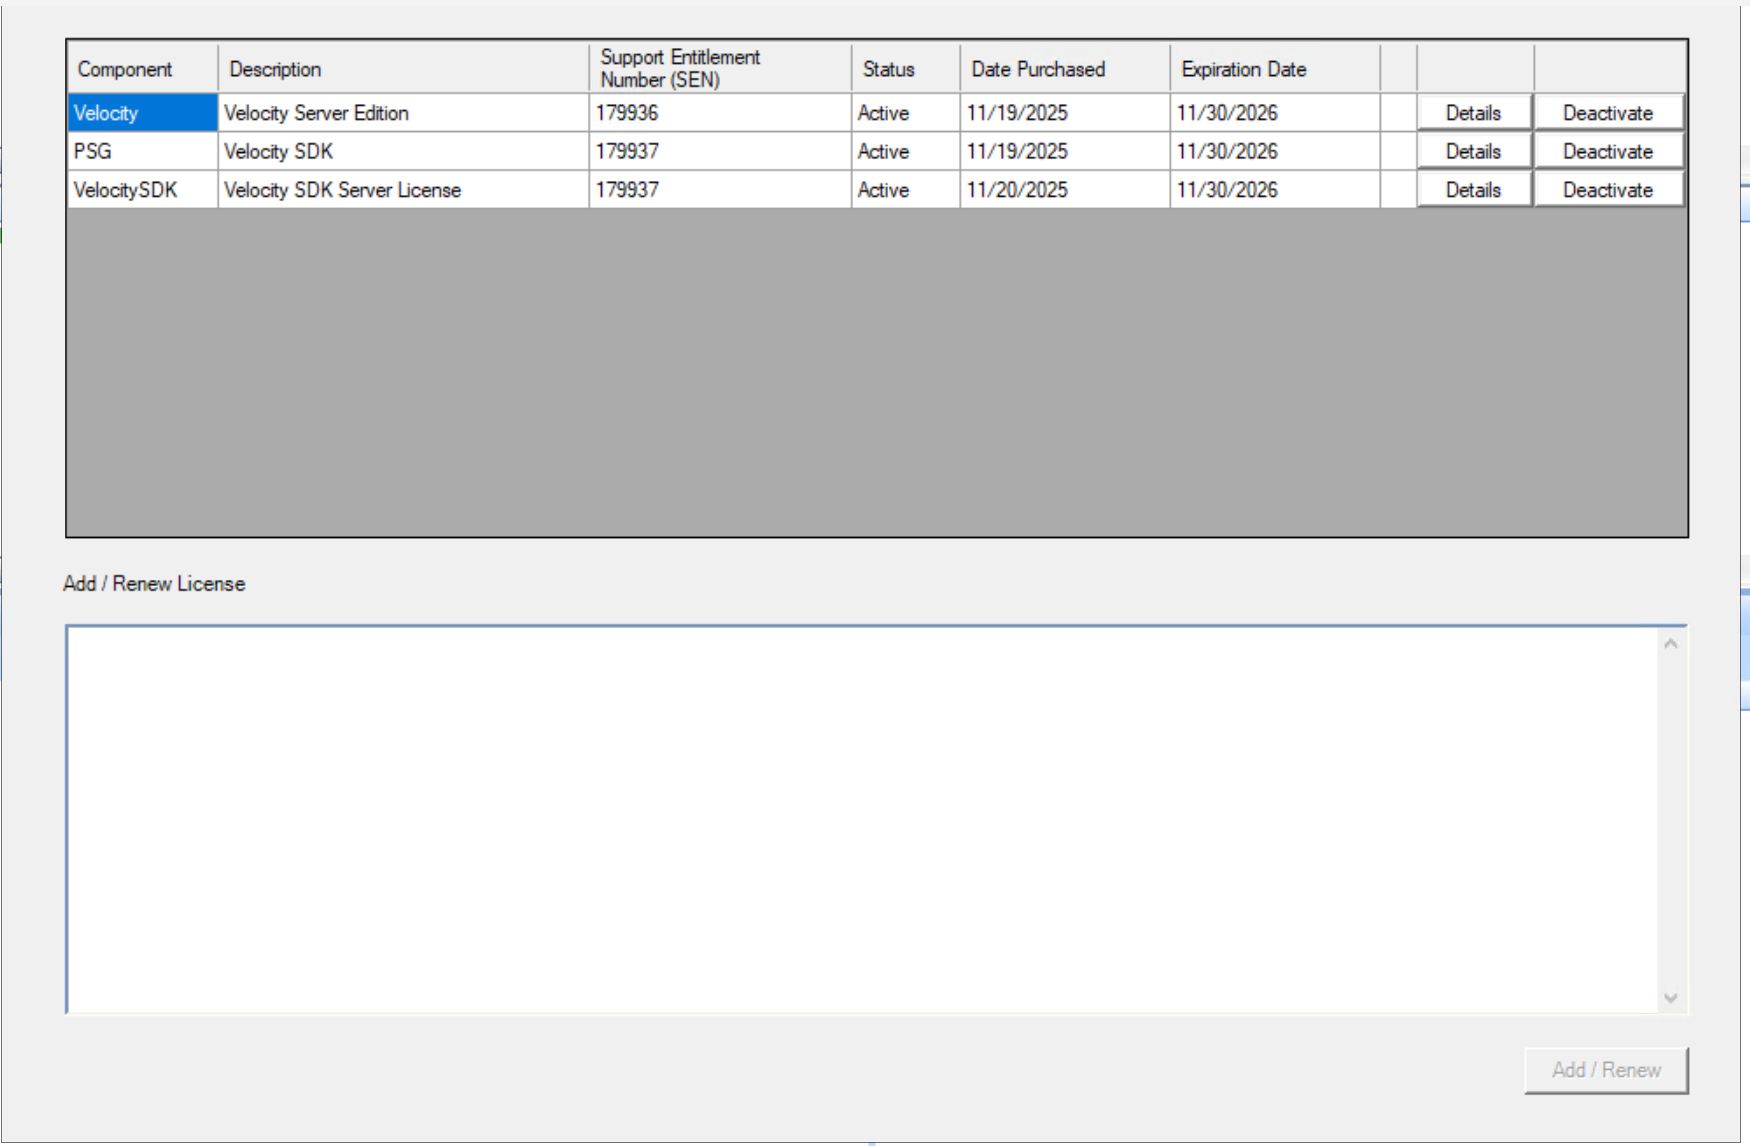Screen dimensions: 1750x1146
Task: Click the 11/20/2025 purchase date
Action: (1065, 190)
